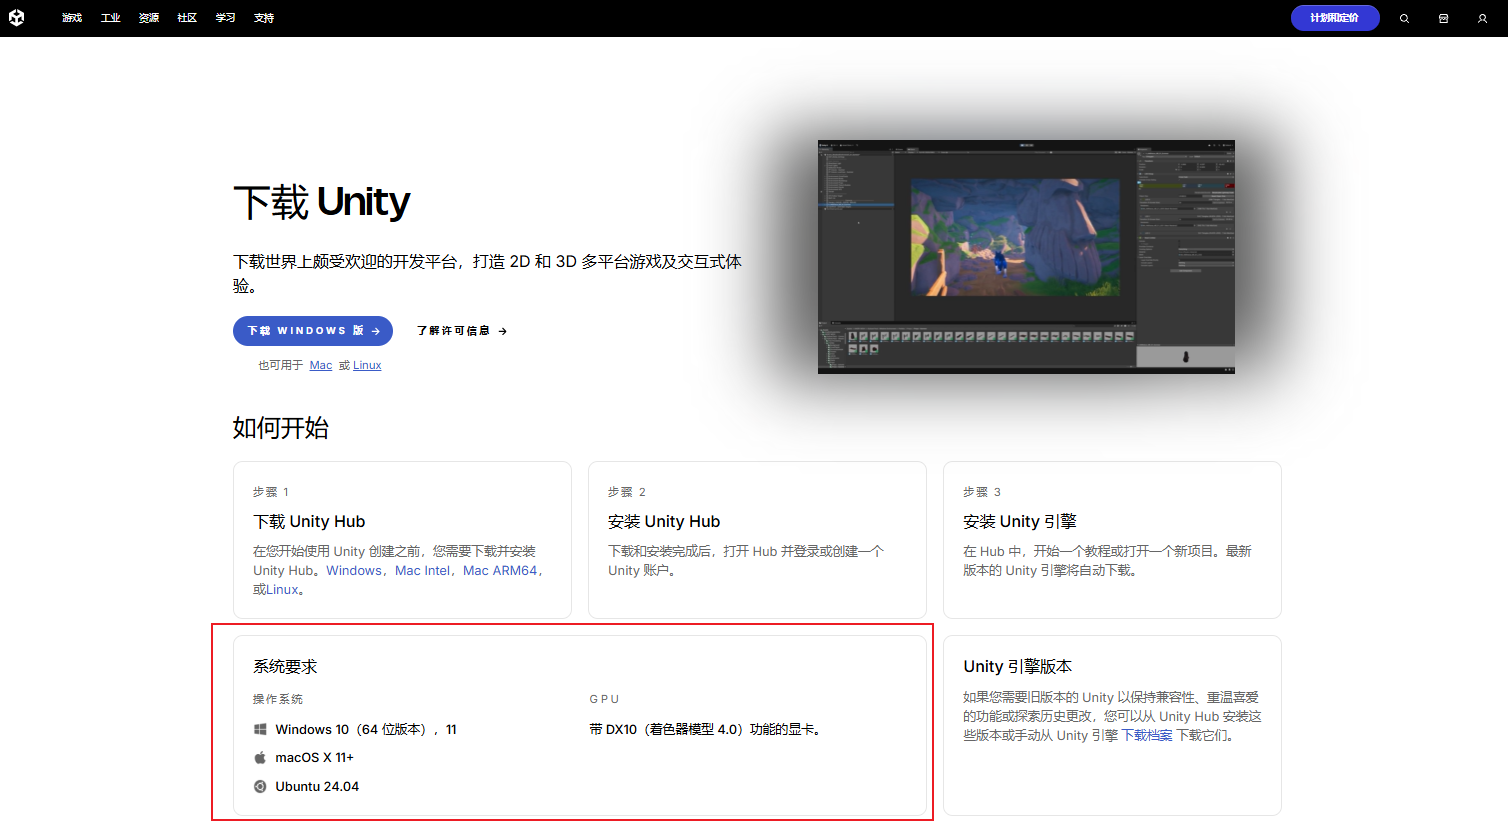The image size is (1508, 827).
Task: Open the 社区 menu
Action: click(186, 17)
